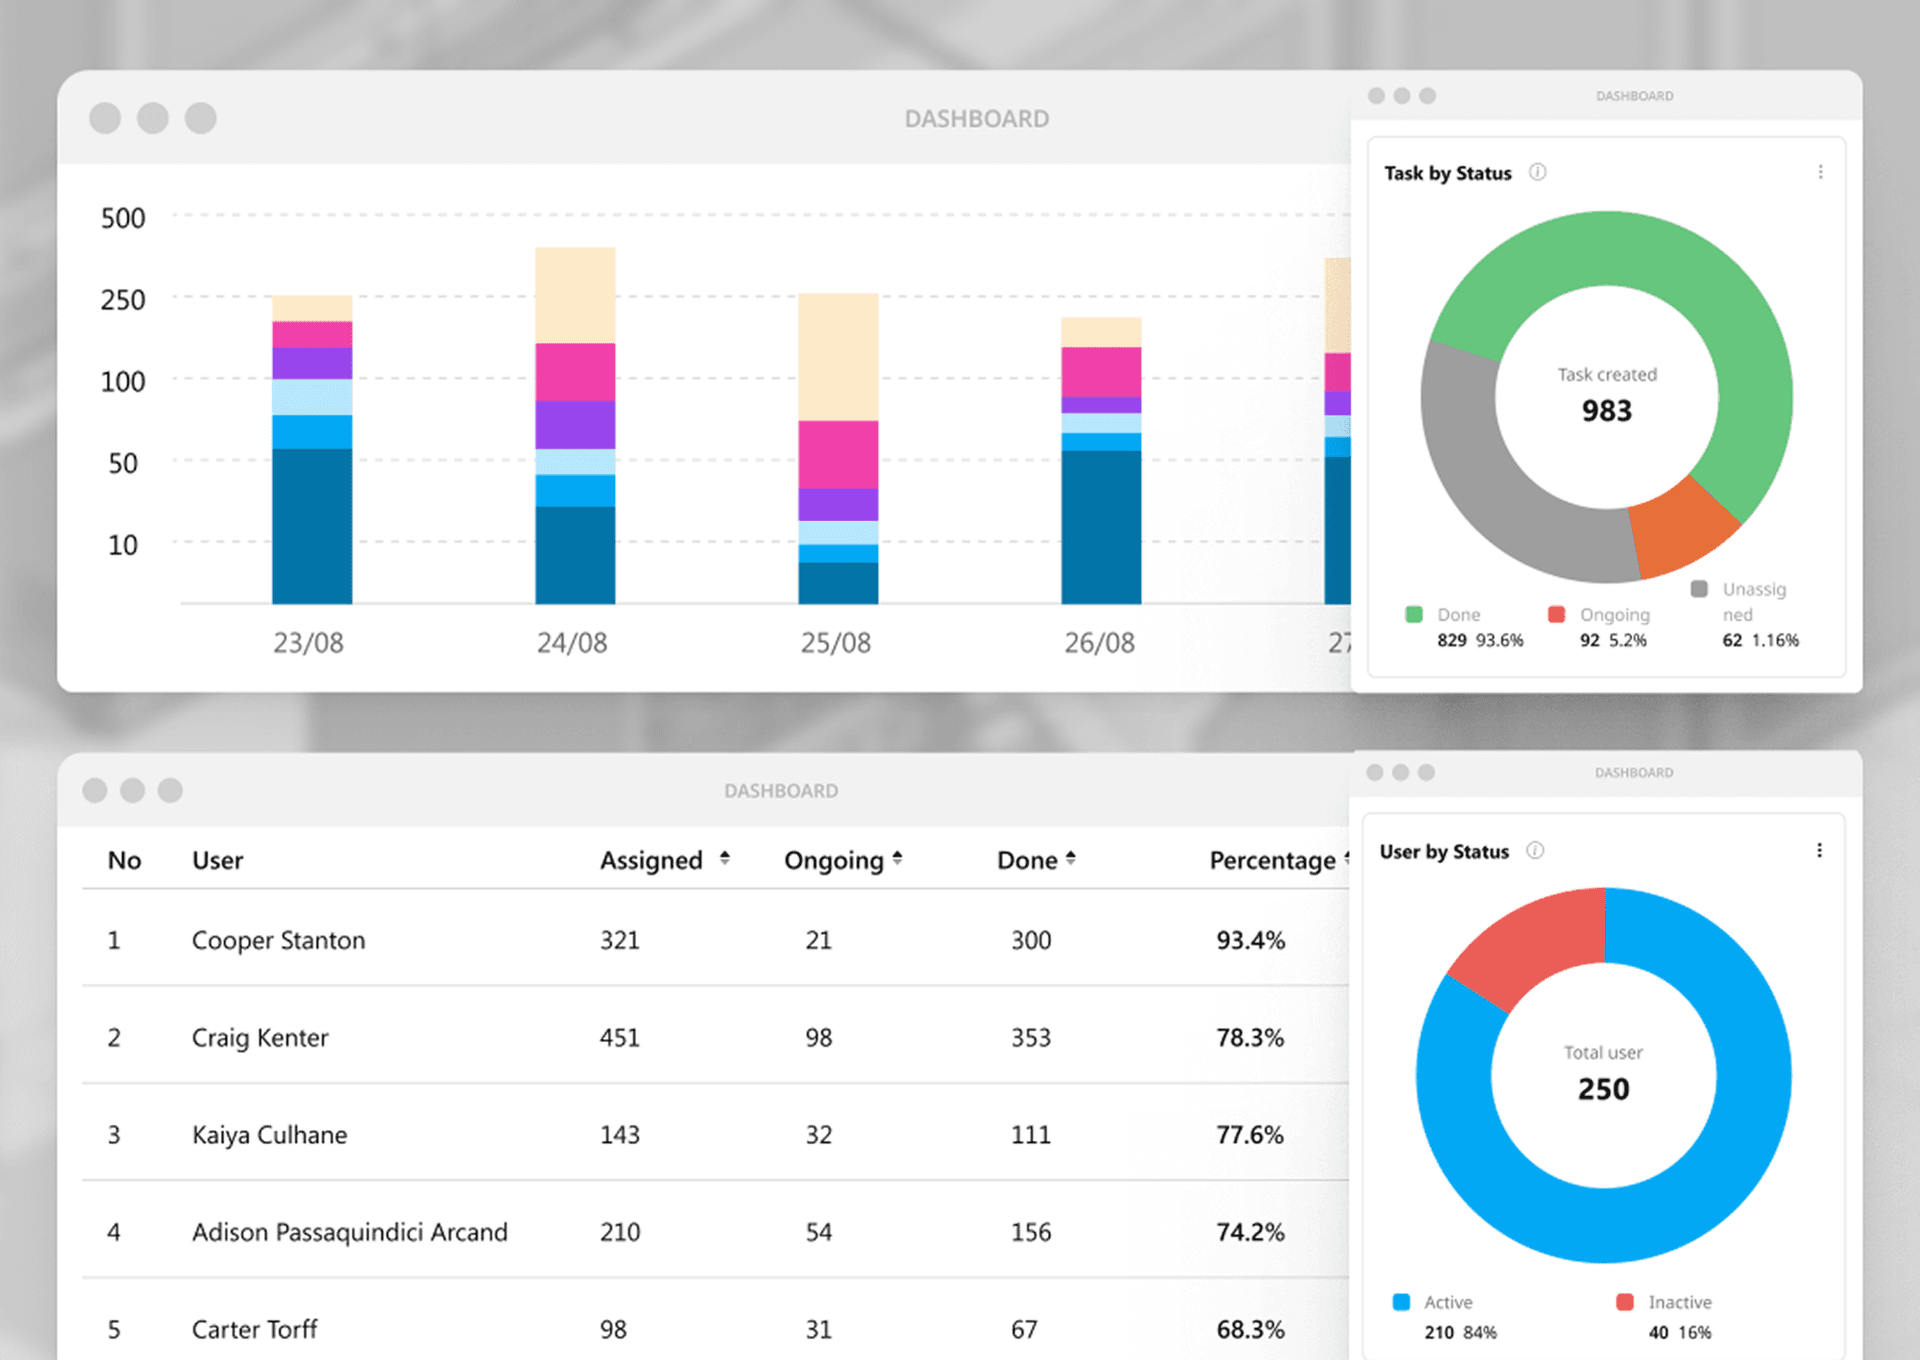Click the Done legend marker in Task by Status
This screenshot has width=1920, height=1360.
[1414, 614]
